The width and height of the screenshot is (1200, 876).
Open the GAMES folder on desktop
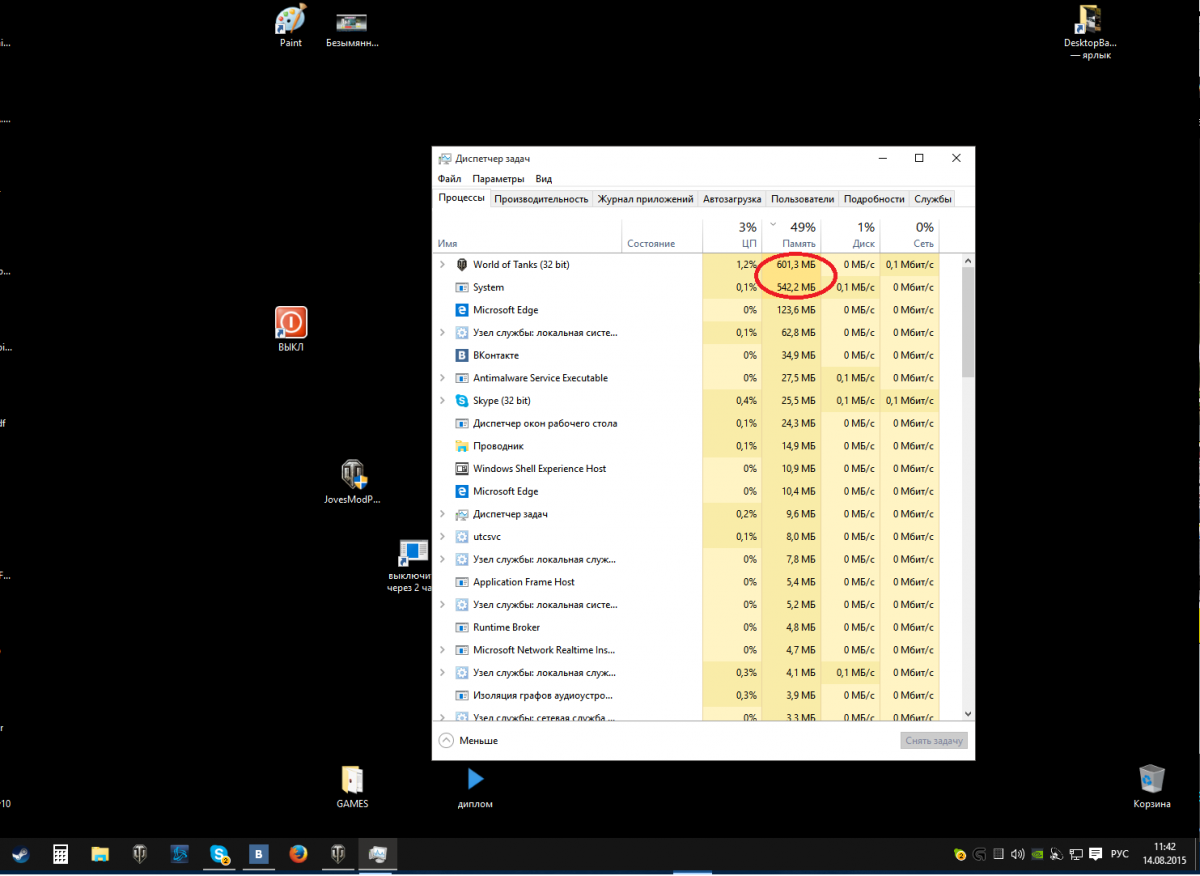(352, 781)
